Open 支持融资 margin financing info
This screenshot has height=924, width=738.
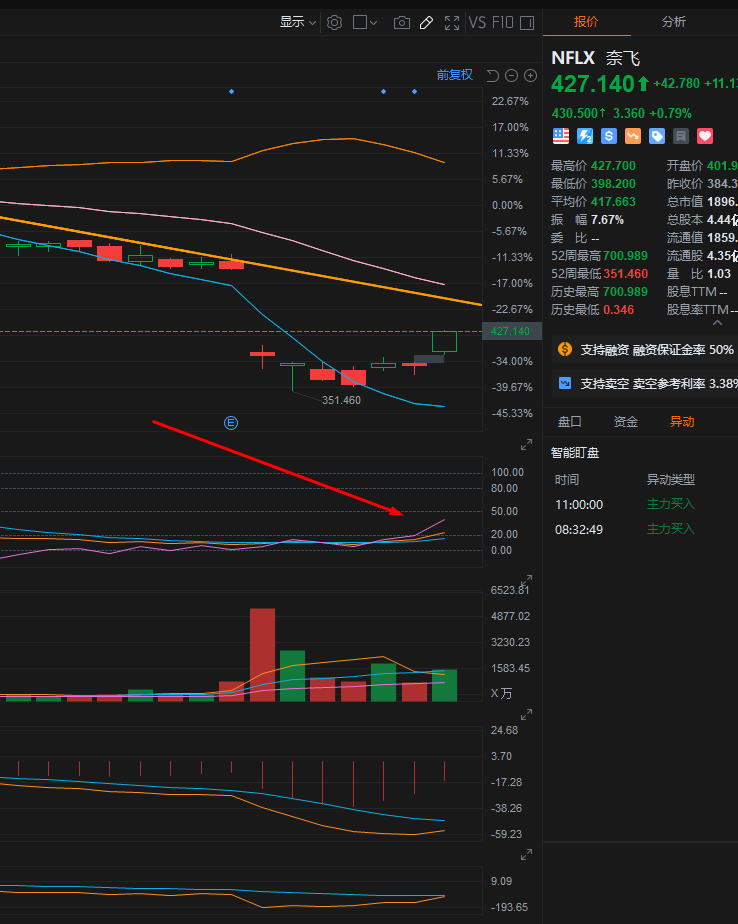click(x=657, y=350)
